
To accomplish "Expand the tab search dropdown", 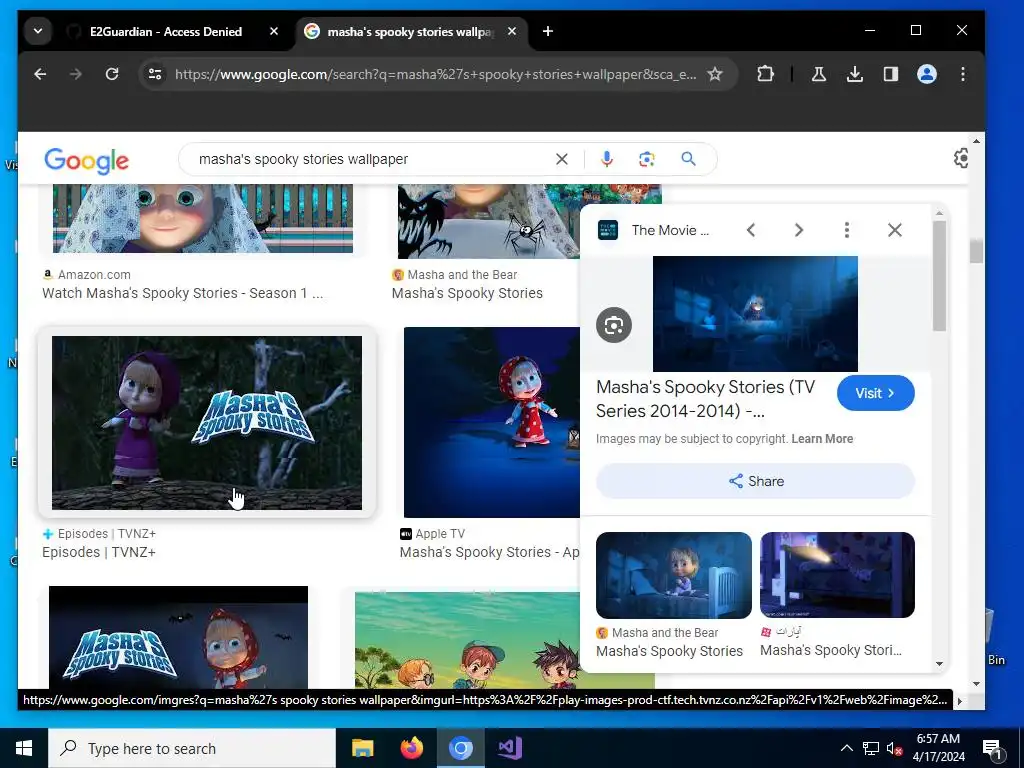I will pos(38,31).
